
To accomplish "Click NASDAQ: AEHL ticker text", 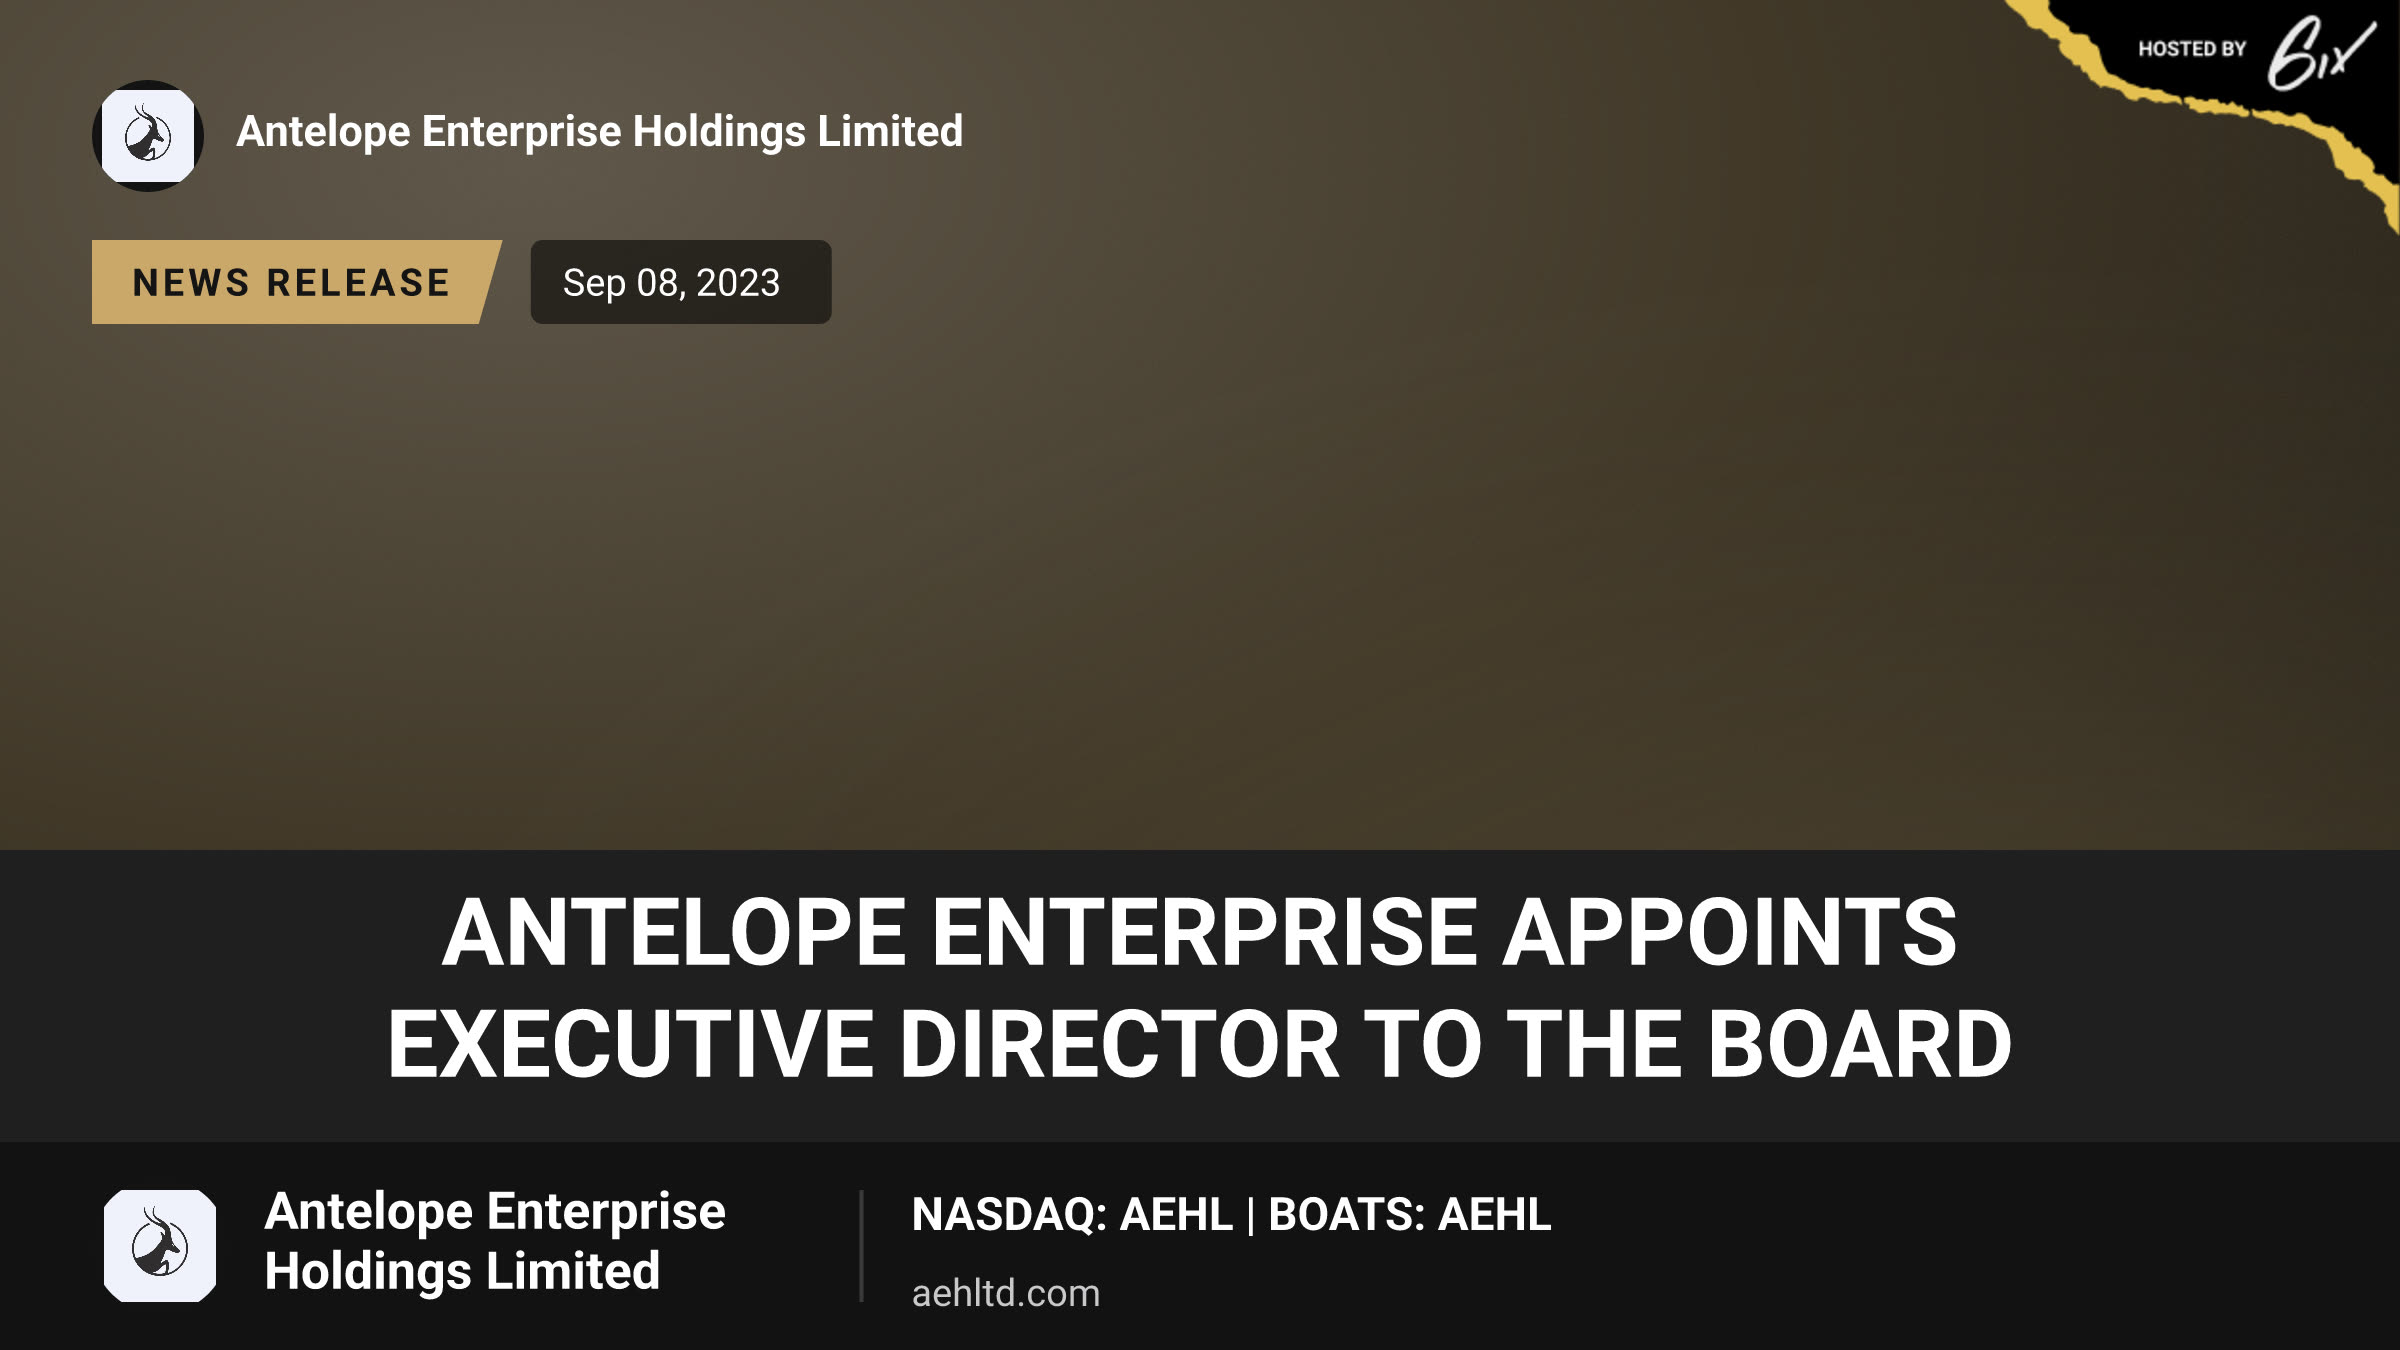I will pos(1072,1214).
